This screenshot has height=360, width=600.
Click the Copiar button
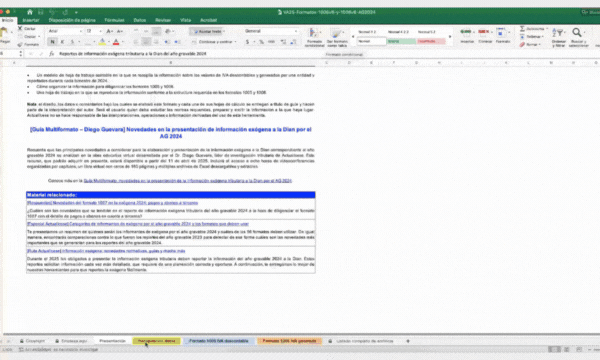click(x=29, y=37)
